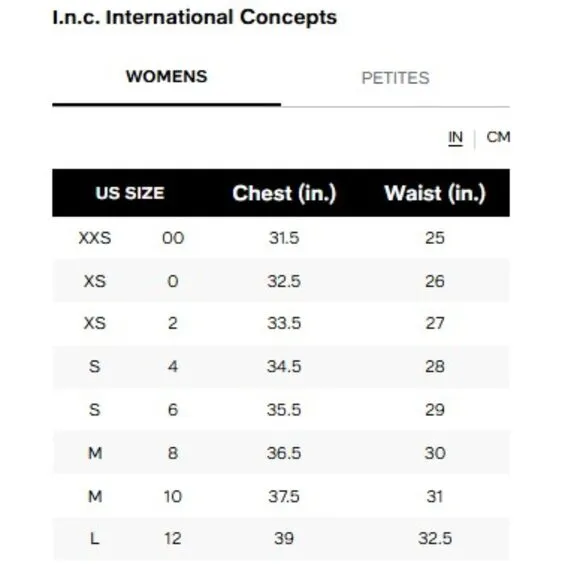Screen dimensions: 580x580
Task: Open the PETITES size tab
Action: (395, 78)
